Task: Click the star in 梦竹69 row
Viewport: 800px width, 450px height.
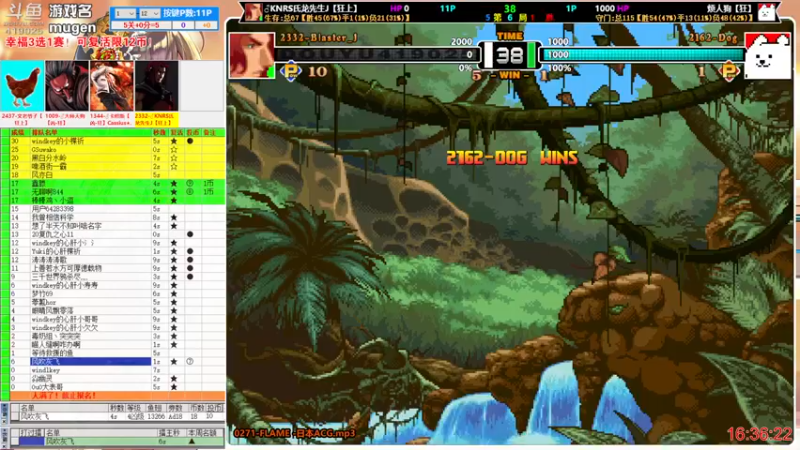Action: [x=174, y=293]
